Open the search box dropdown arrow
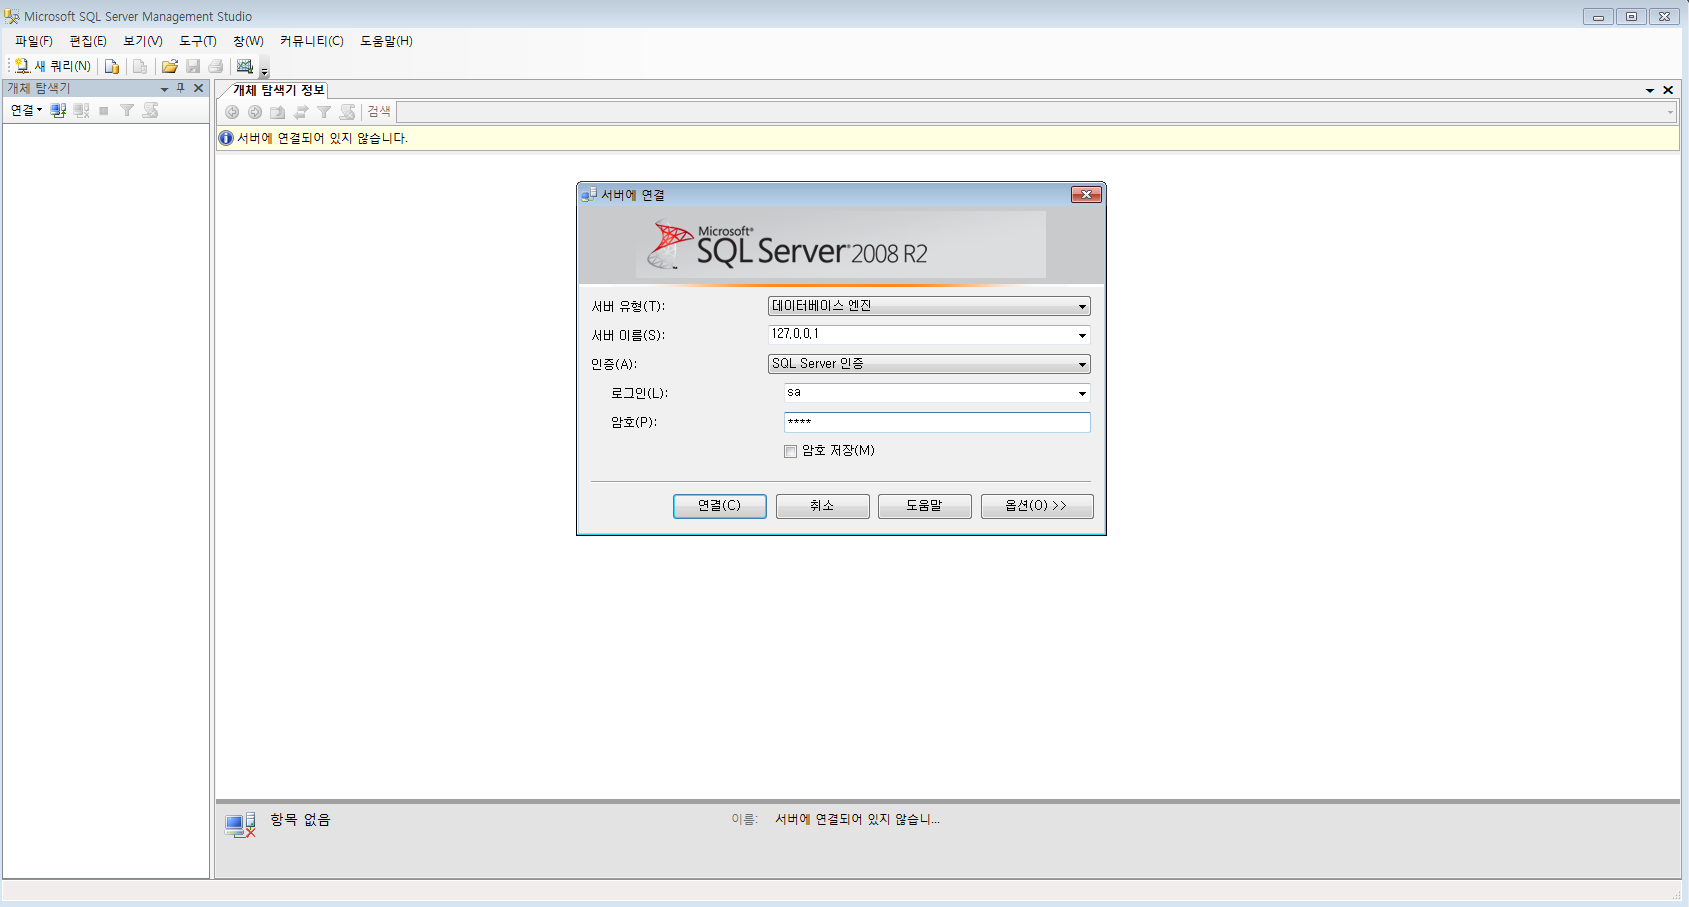Image resolution: width=1689 pixels, height=907 pixels. point(1670,112)
